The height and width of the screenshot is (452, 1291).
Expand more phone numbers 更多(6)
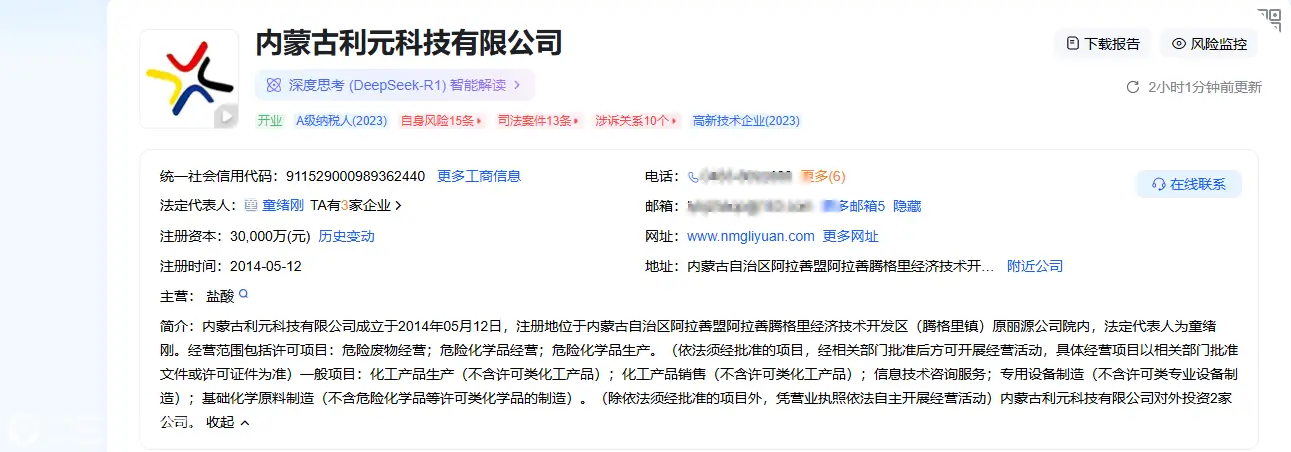823,176
